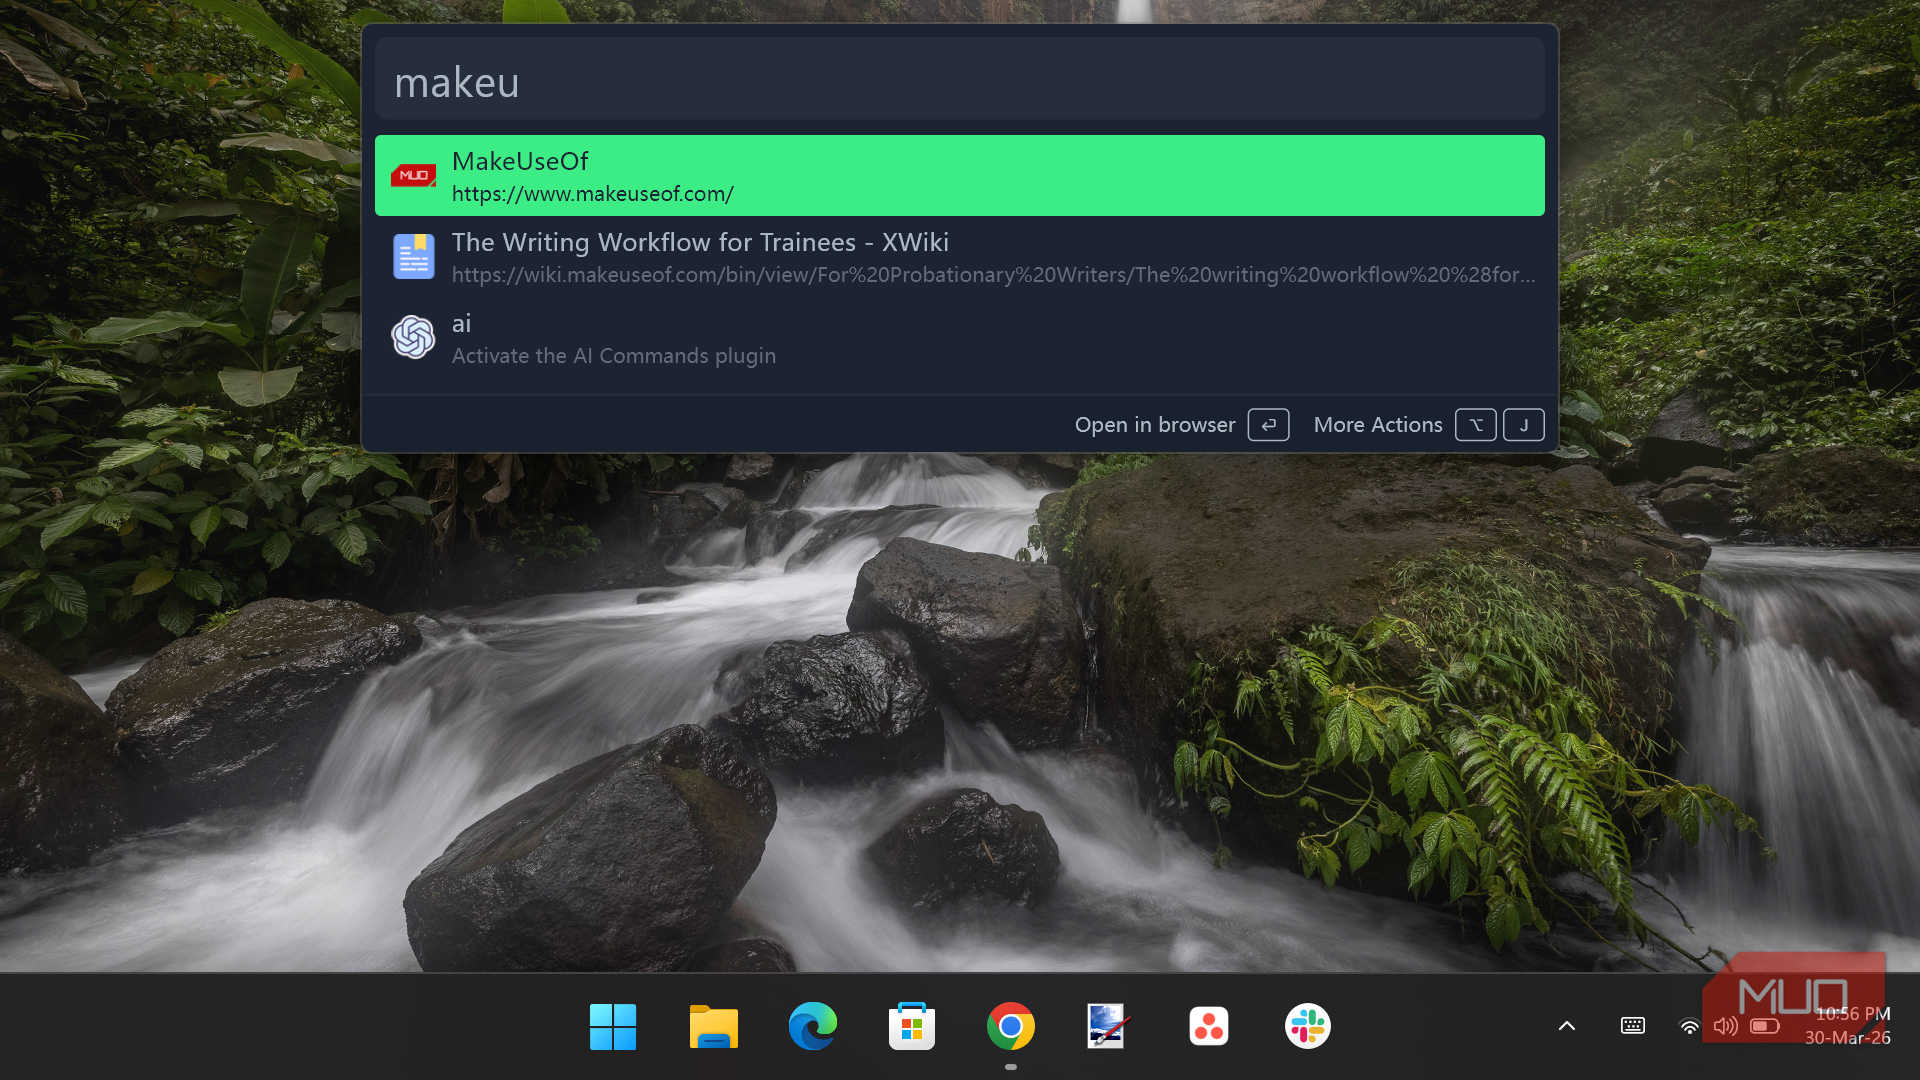Click the J key hint
Image resolution: width=1920 pixels, height=1080 pixels.
[1523, 425]
